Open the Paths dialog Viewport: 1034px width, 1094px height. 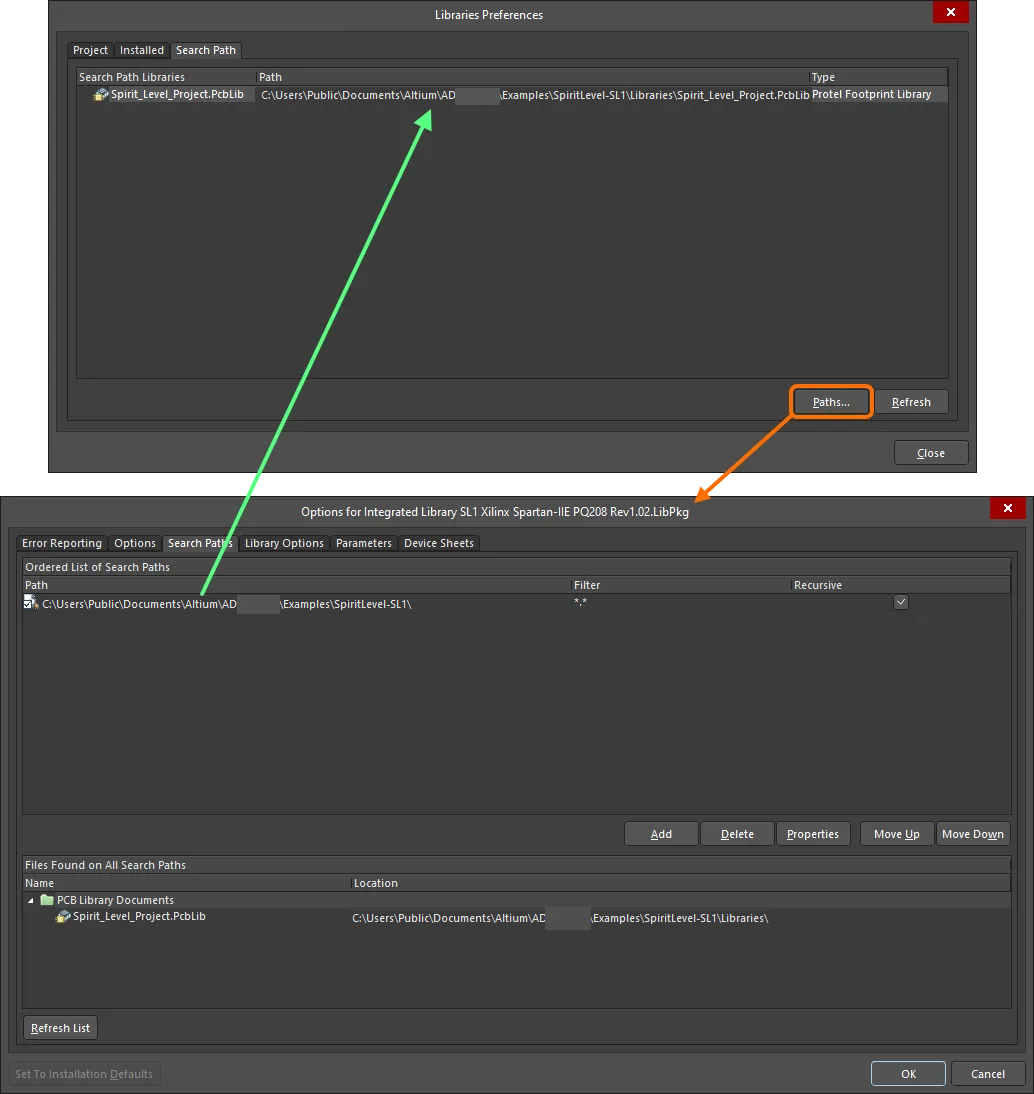click(x=831, y=401)
